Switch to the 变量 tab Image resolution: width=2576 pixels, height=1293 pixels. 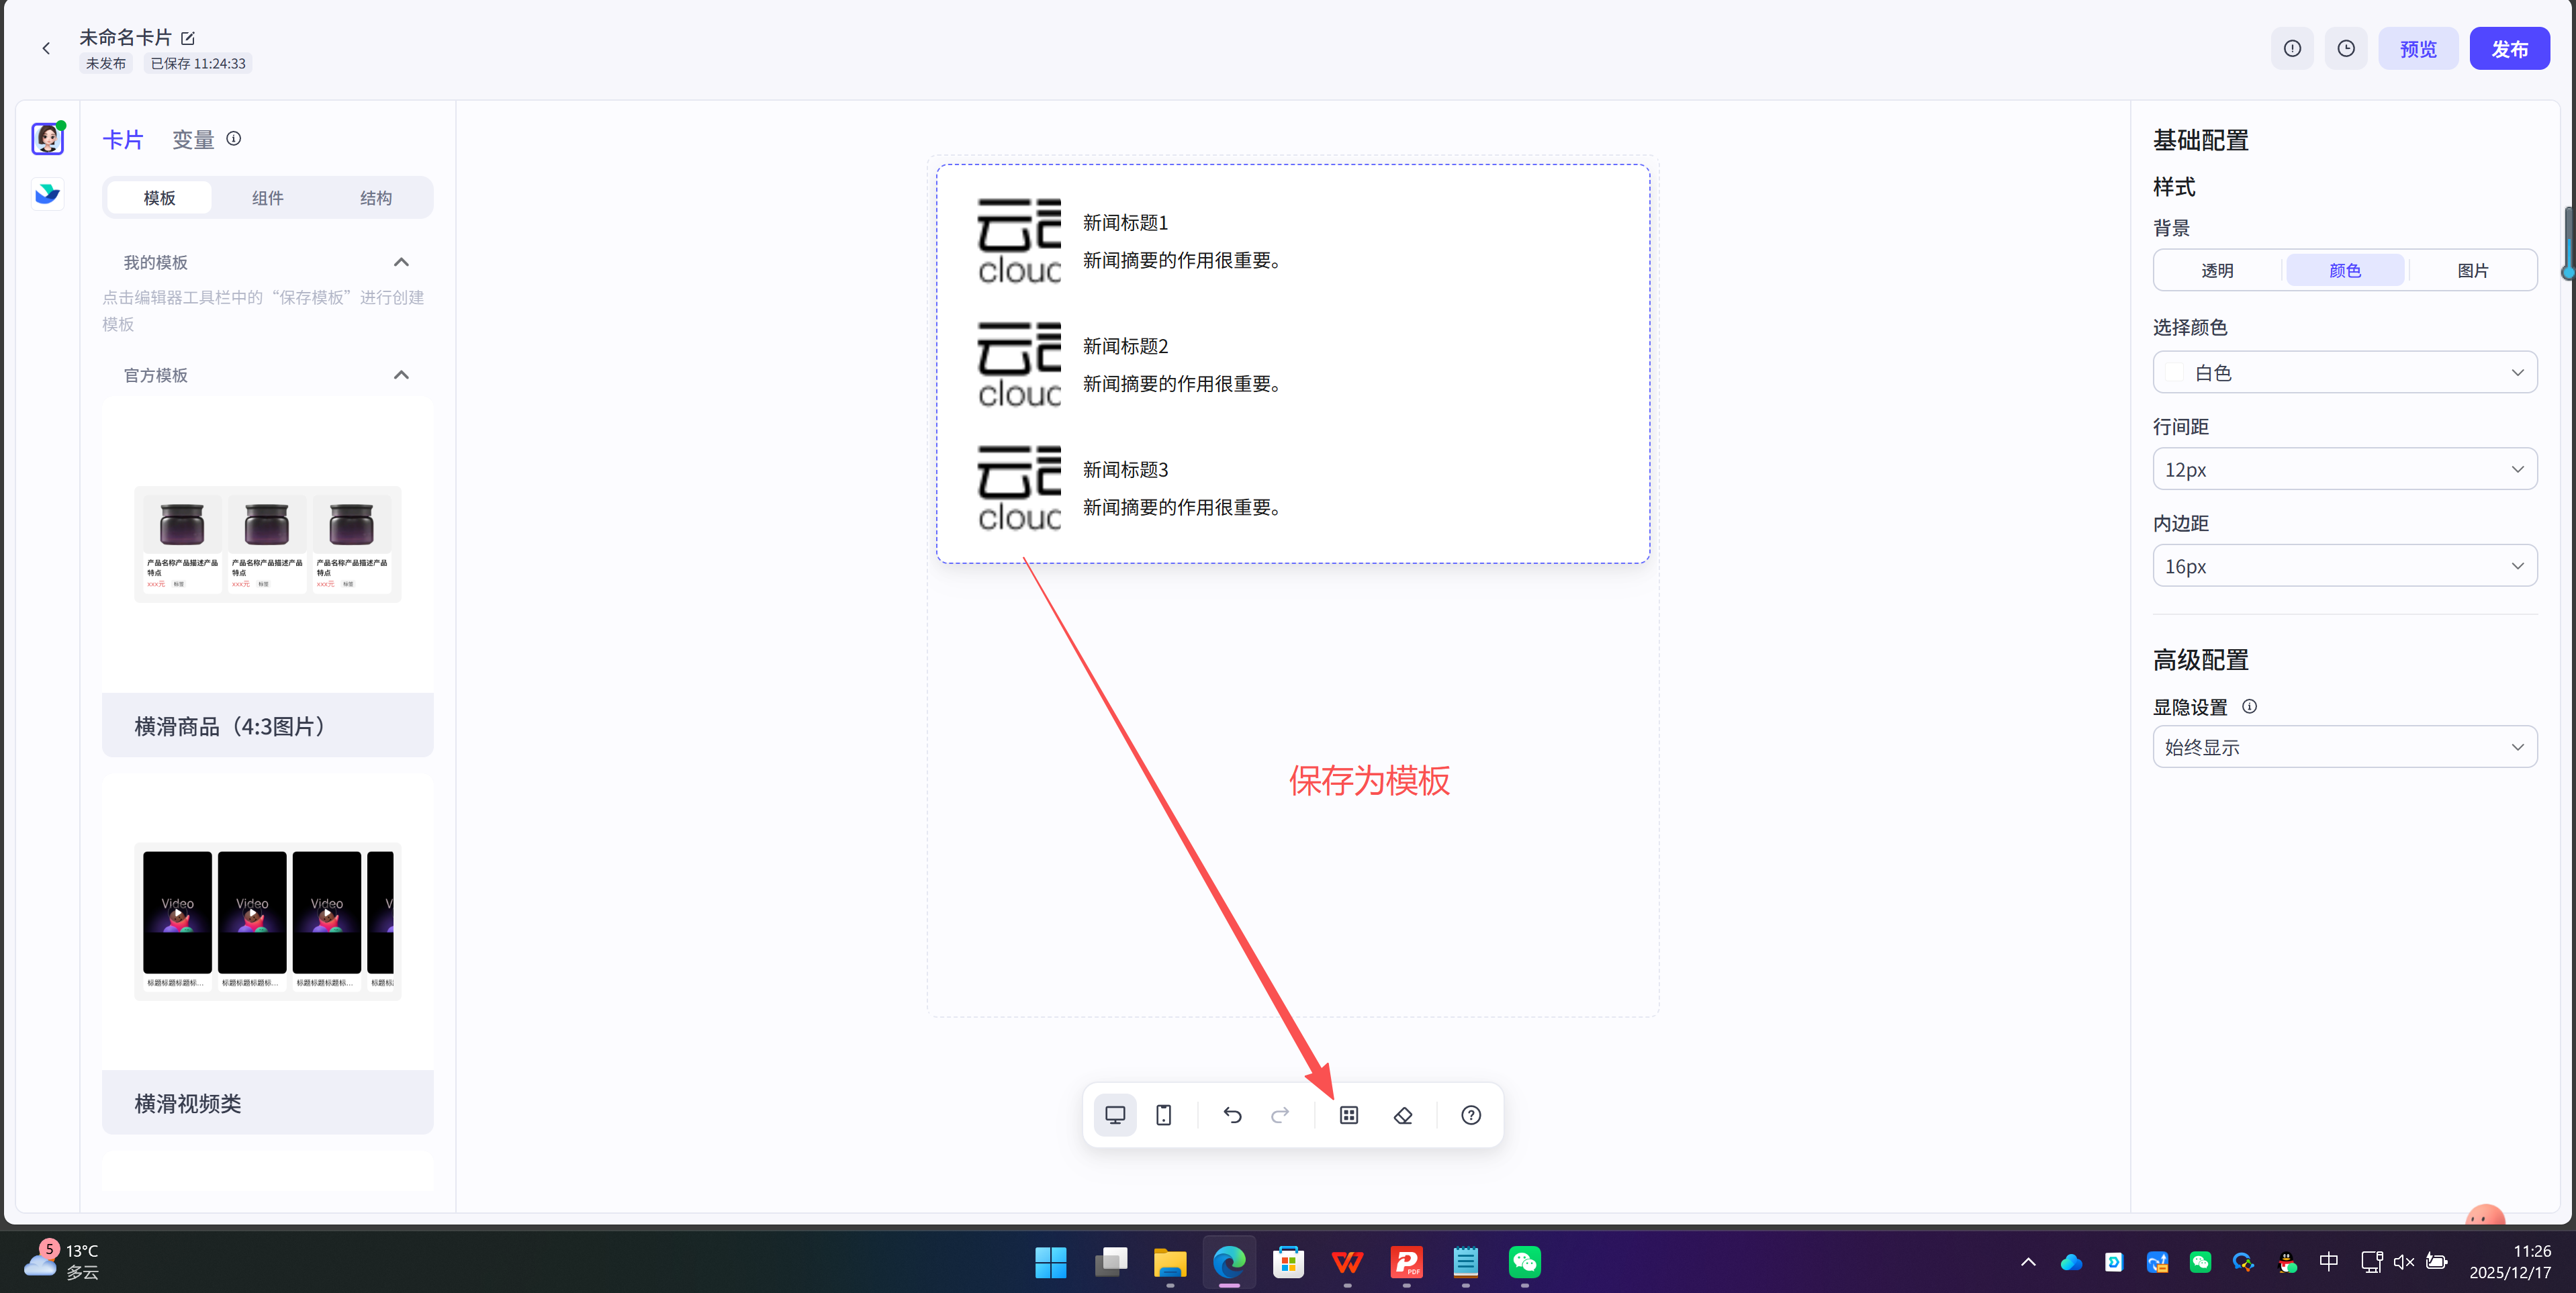click(193, 139)
